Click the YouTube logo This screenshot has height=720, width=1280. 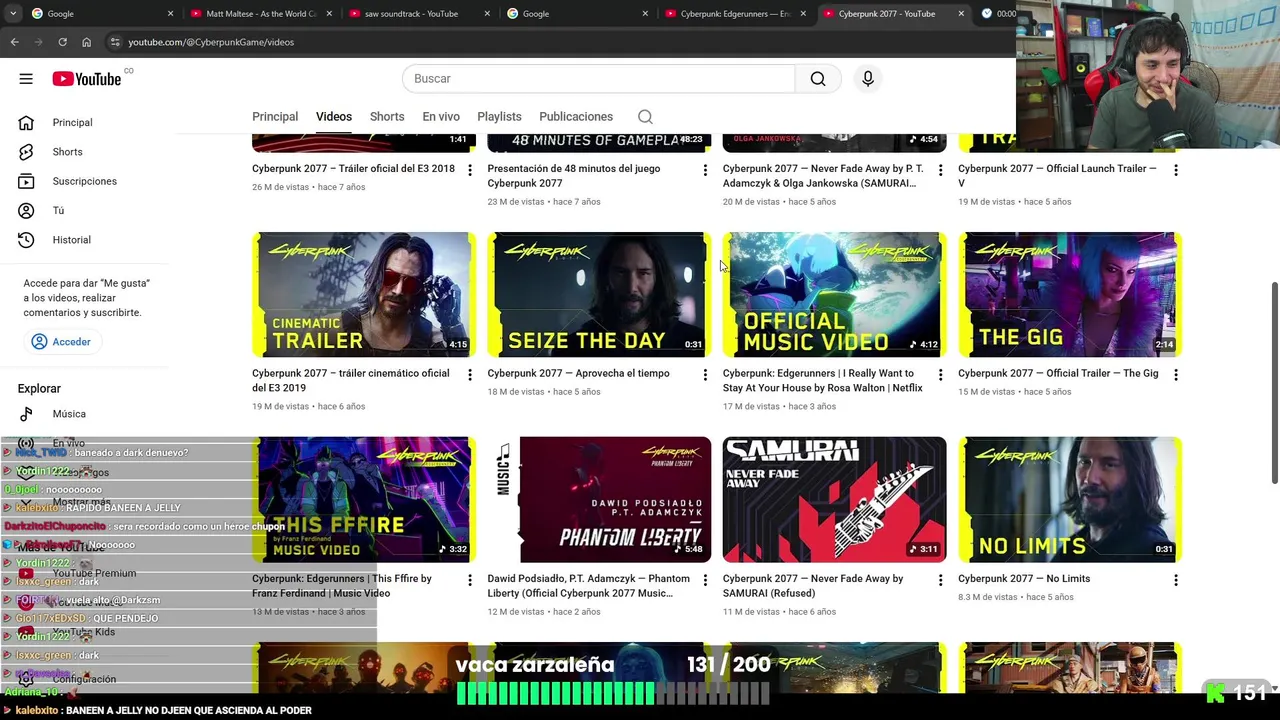point(87,79)
